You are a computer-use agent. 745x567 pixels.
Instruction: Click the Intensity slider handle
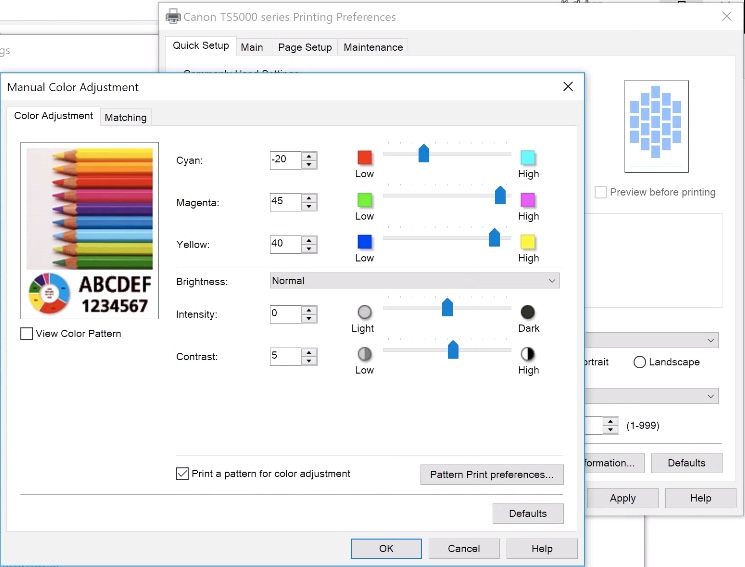pyautogui.click(x=447, y=307)
